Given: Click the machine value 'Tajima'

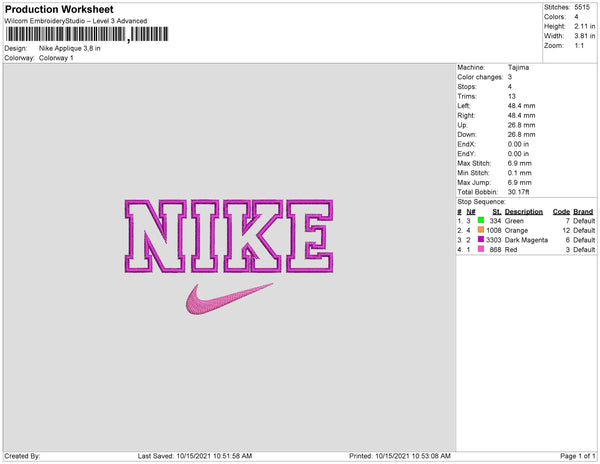Looking at the screenshot, I should [x=518, y=67].
